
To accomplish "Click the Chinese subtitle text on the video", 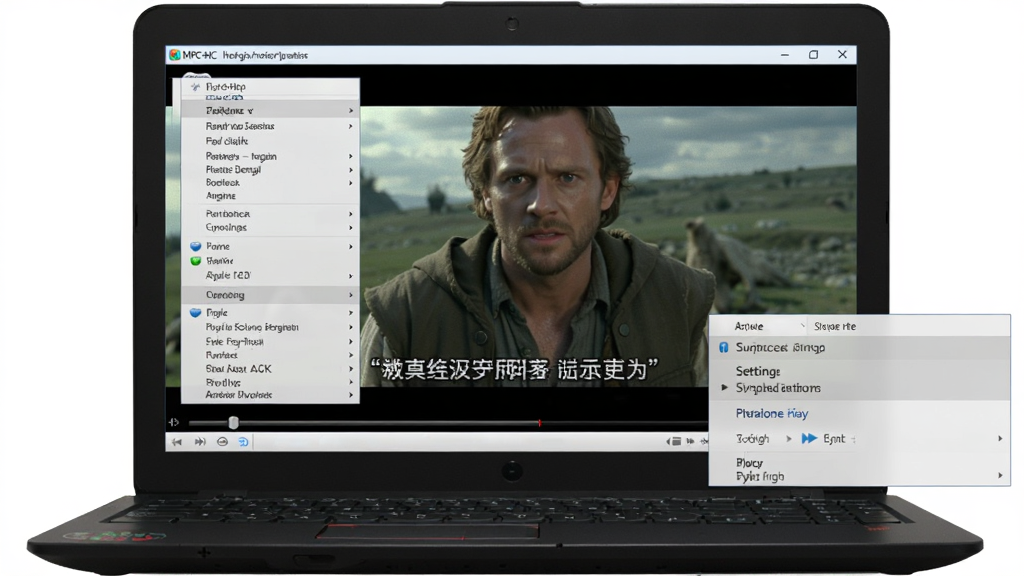I will tap(513, 370).
